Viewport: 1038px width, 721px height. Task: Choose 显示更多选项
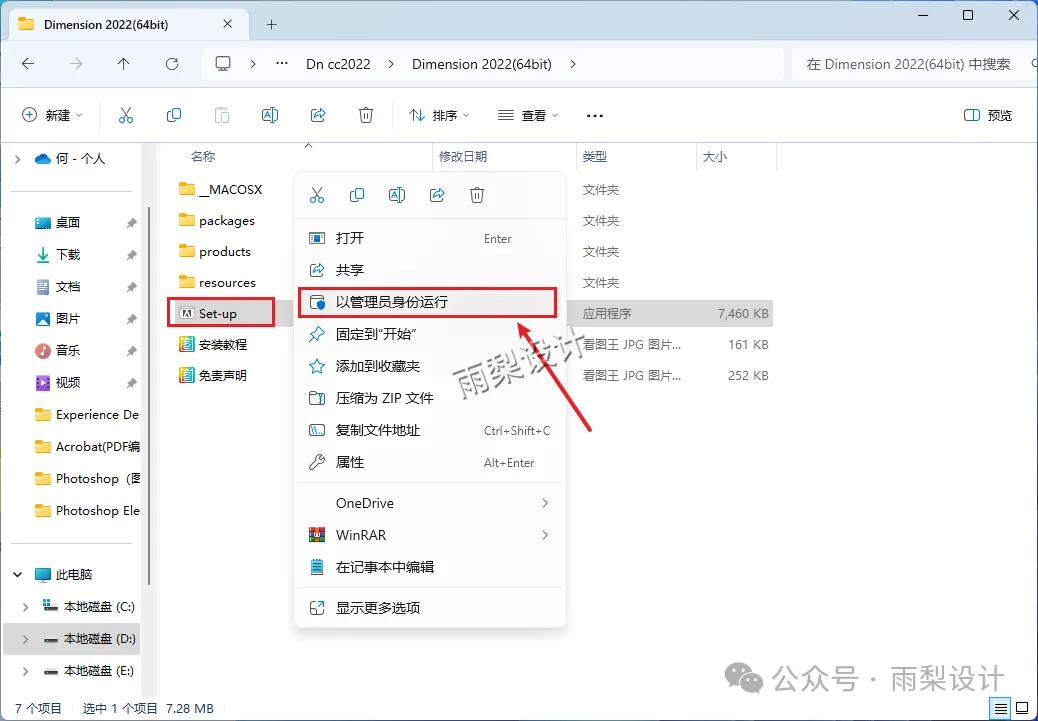pos(430,608)
